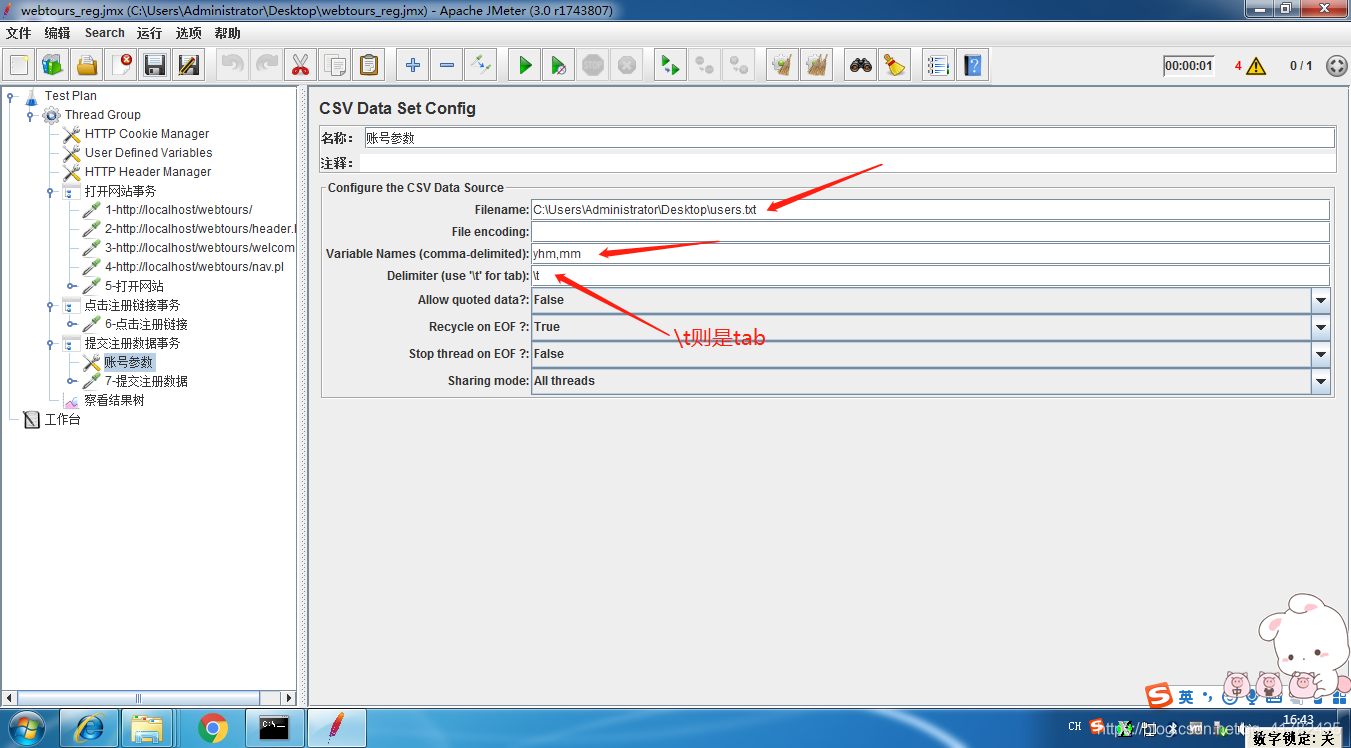
Task: Open the 帮助 menu
Action: [x=228, y=33]
